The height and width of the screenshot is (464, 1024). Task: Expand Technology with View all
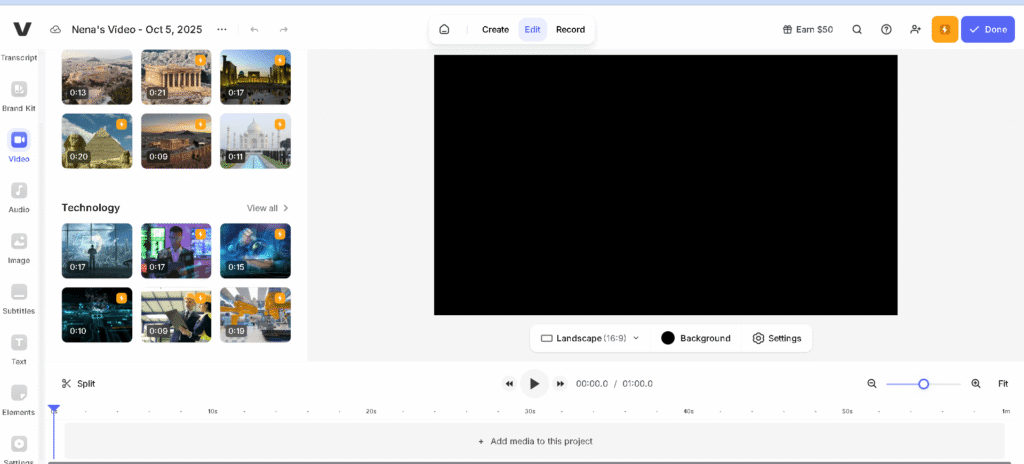coord(268,208)
